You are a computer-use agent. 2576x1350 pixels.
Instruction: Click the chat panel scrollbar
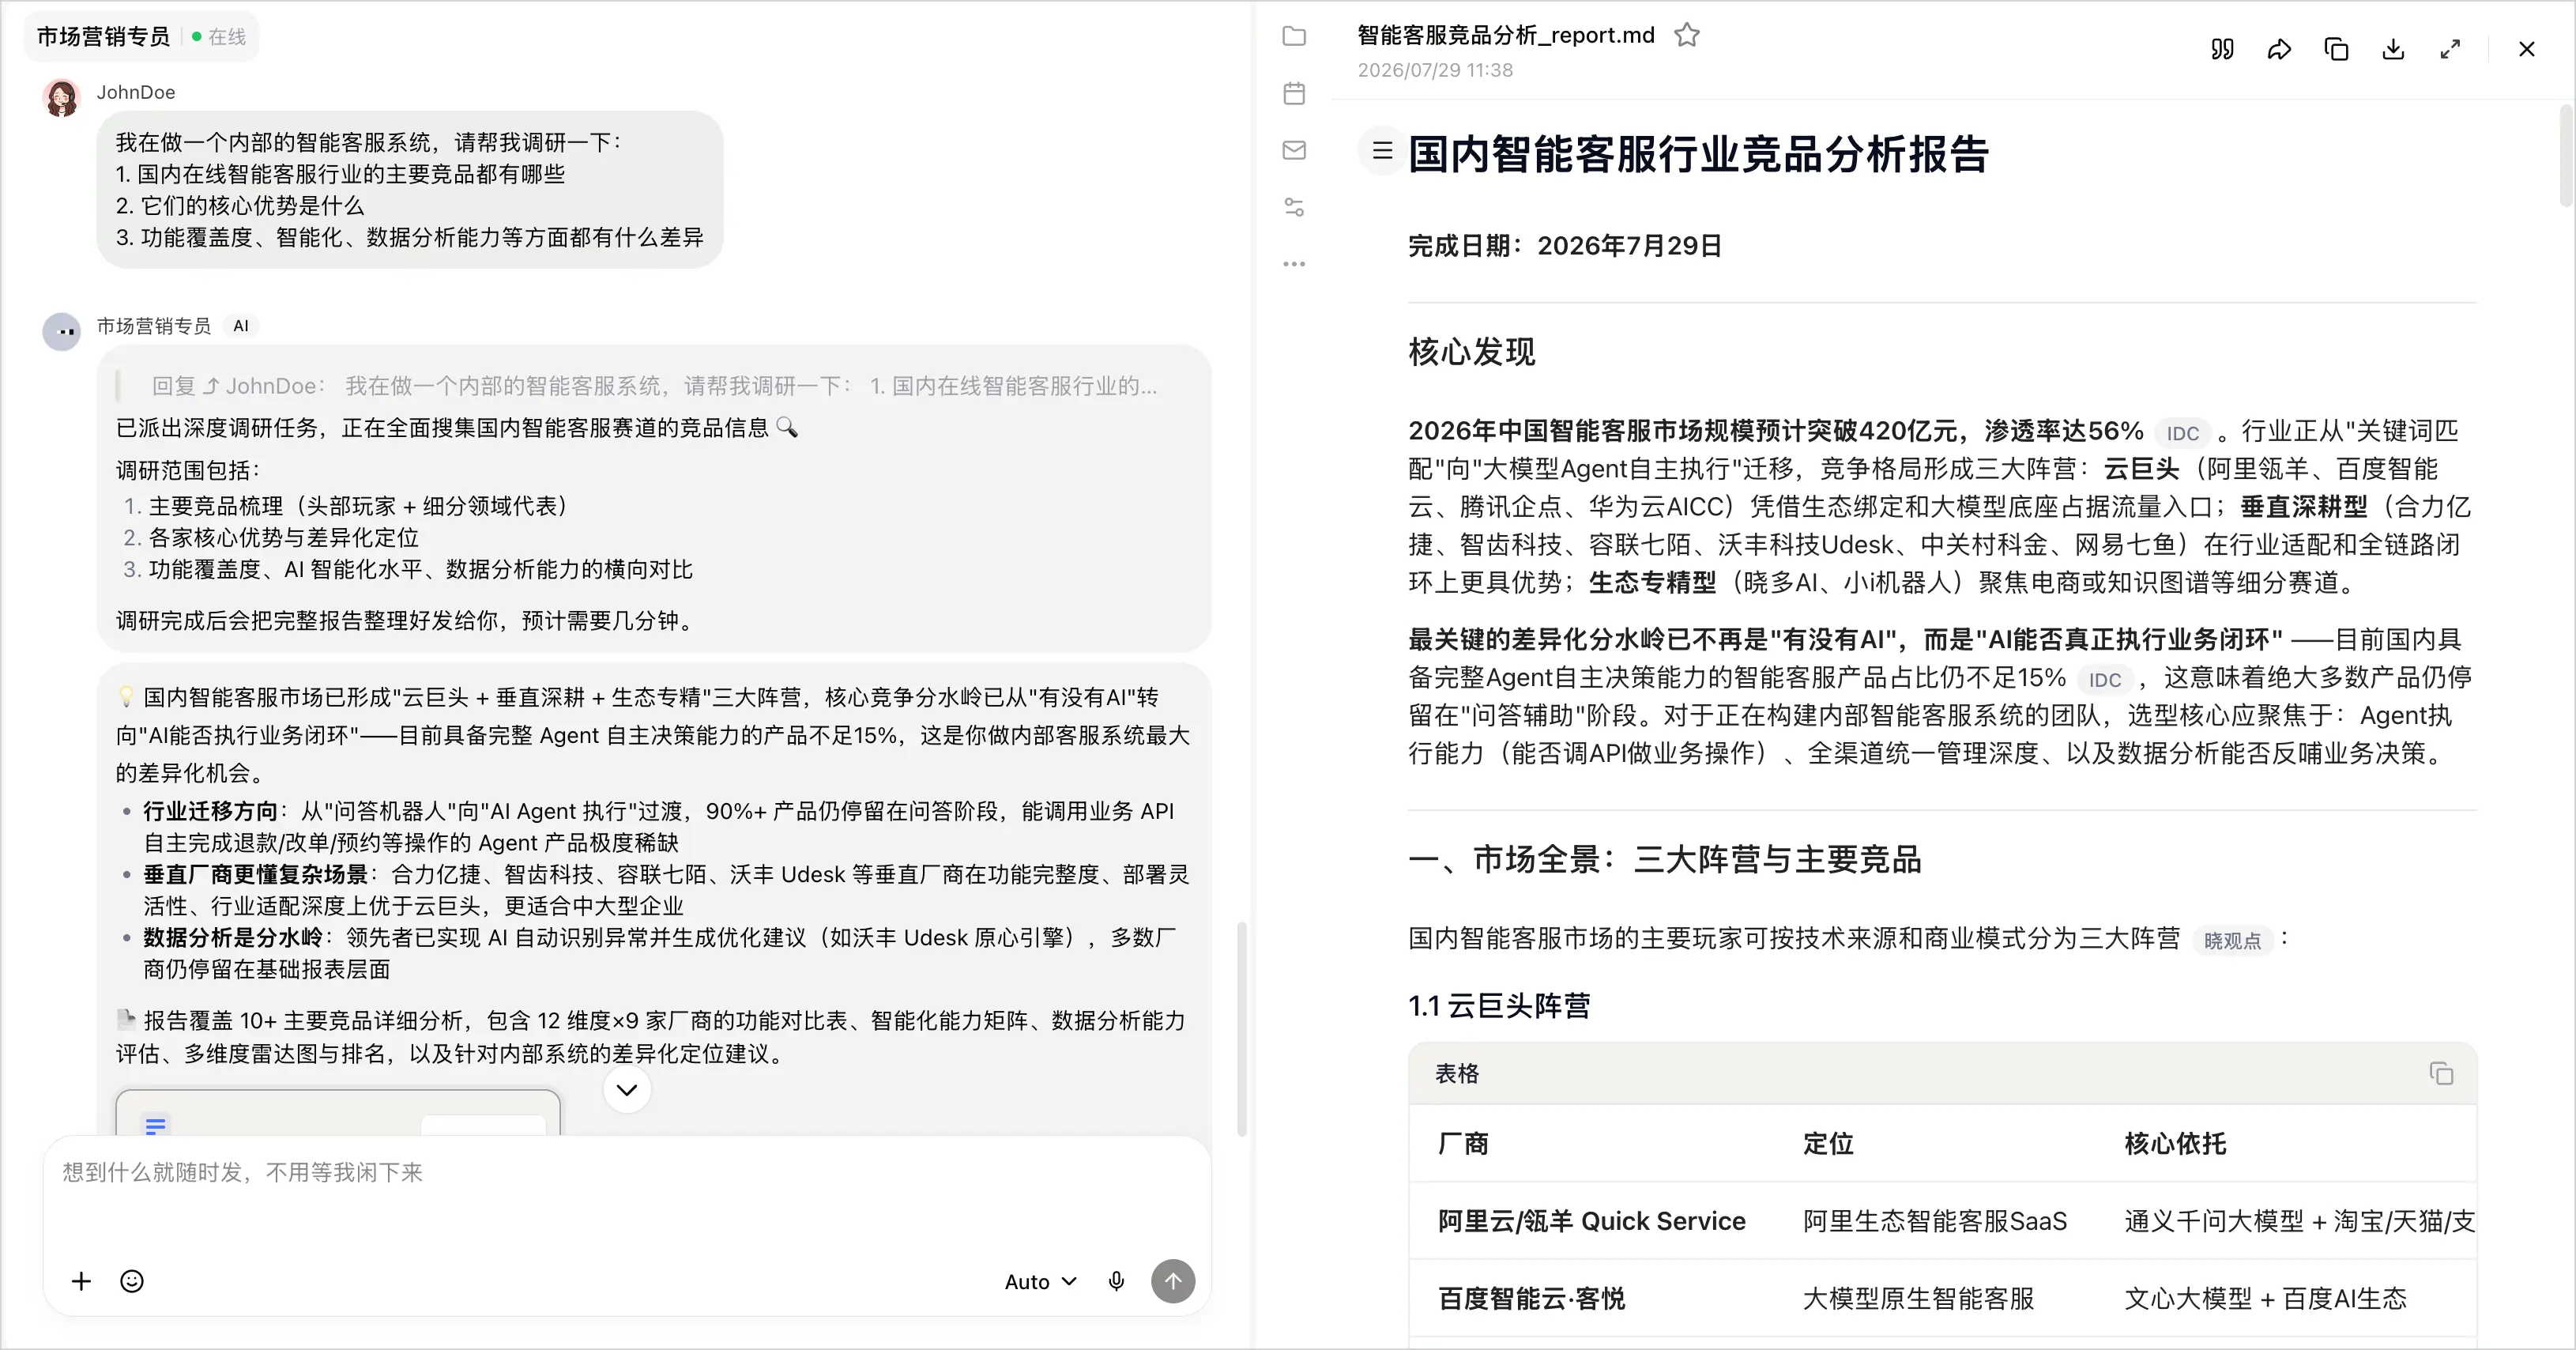click(1242, 1029)
